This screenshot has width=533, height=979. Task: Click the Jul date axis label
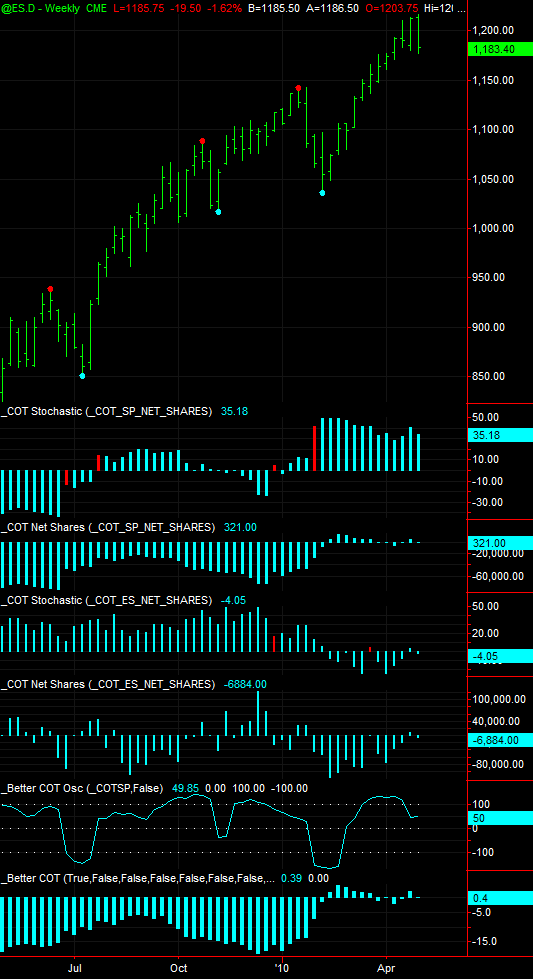coord(75,968)
